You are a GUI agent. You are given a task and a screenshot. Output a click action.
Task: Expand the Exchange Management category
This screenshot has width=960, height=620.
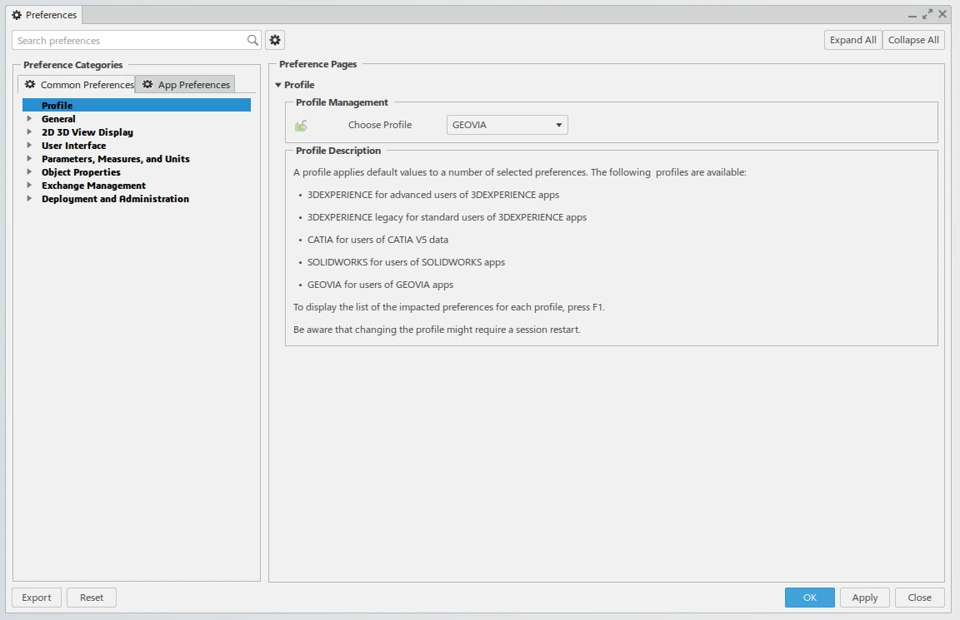[30, 185]
